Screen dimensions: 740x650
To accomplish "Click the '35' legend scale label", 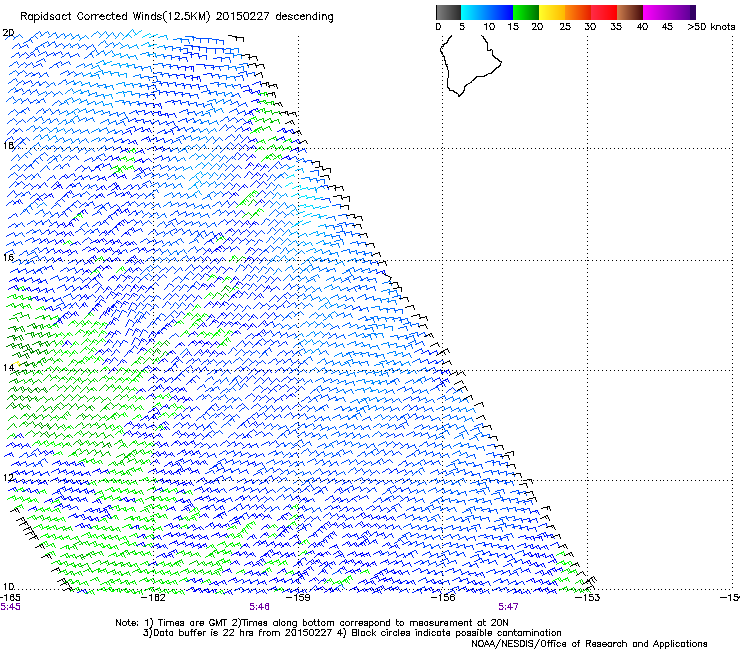I will (x=616, y=27).
